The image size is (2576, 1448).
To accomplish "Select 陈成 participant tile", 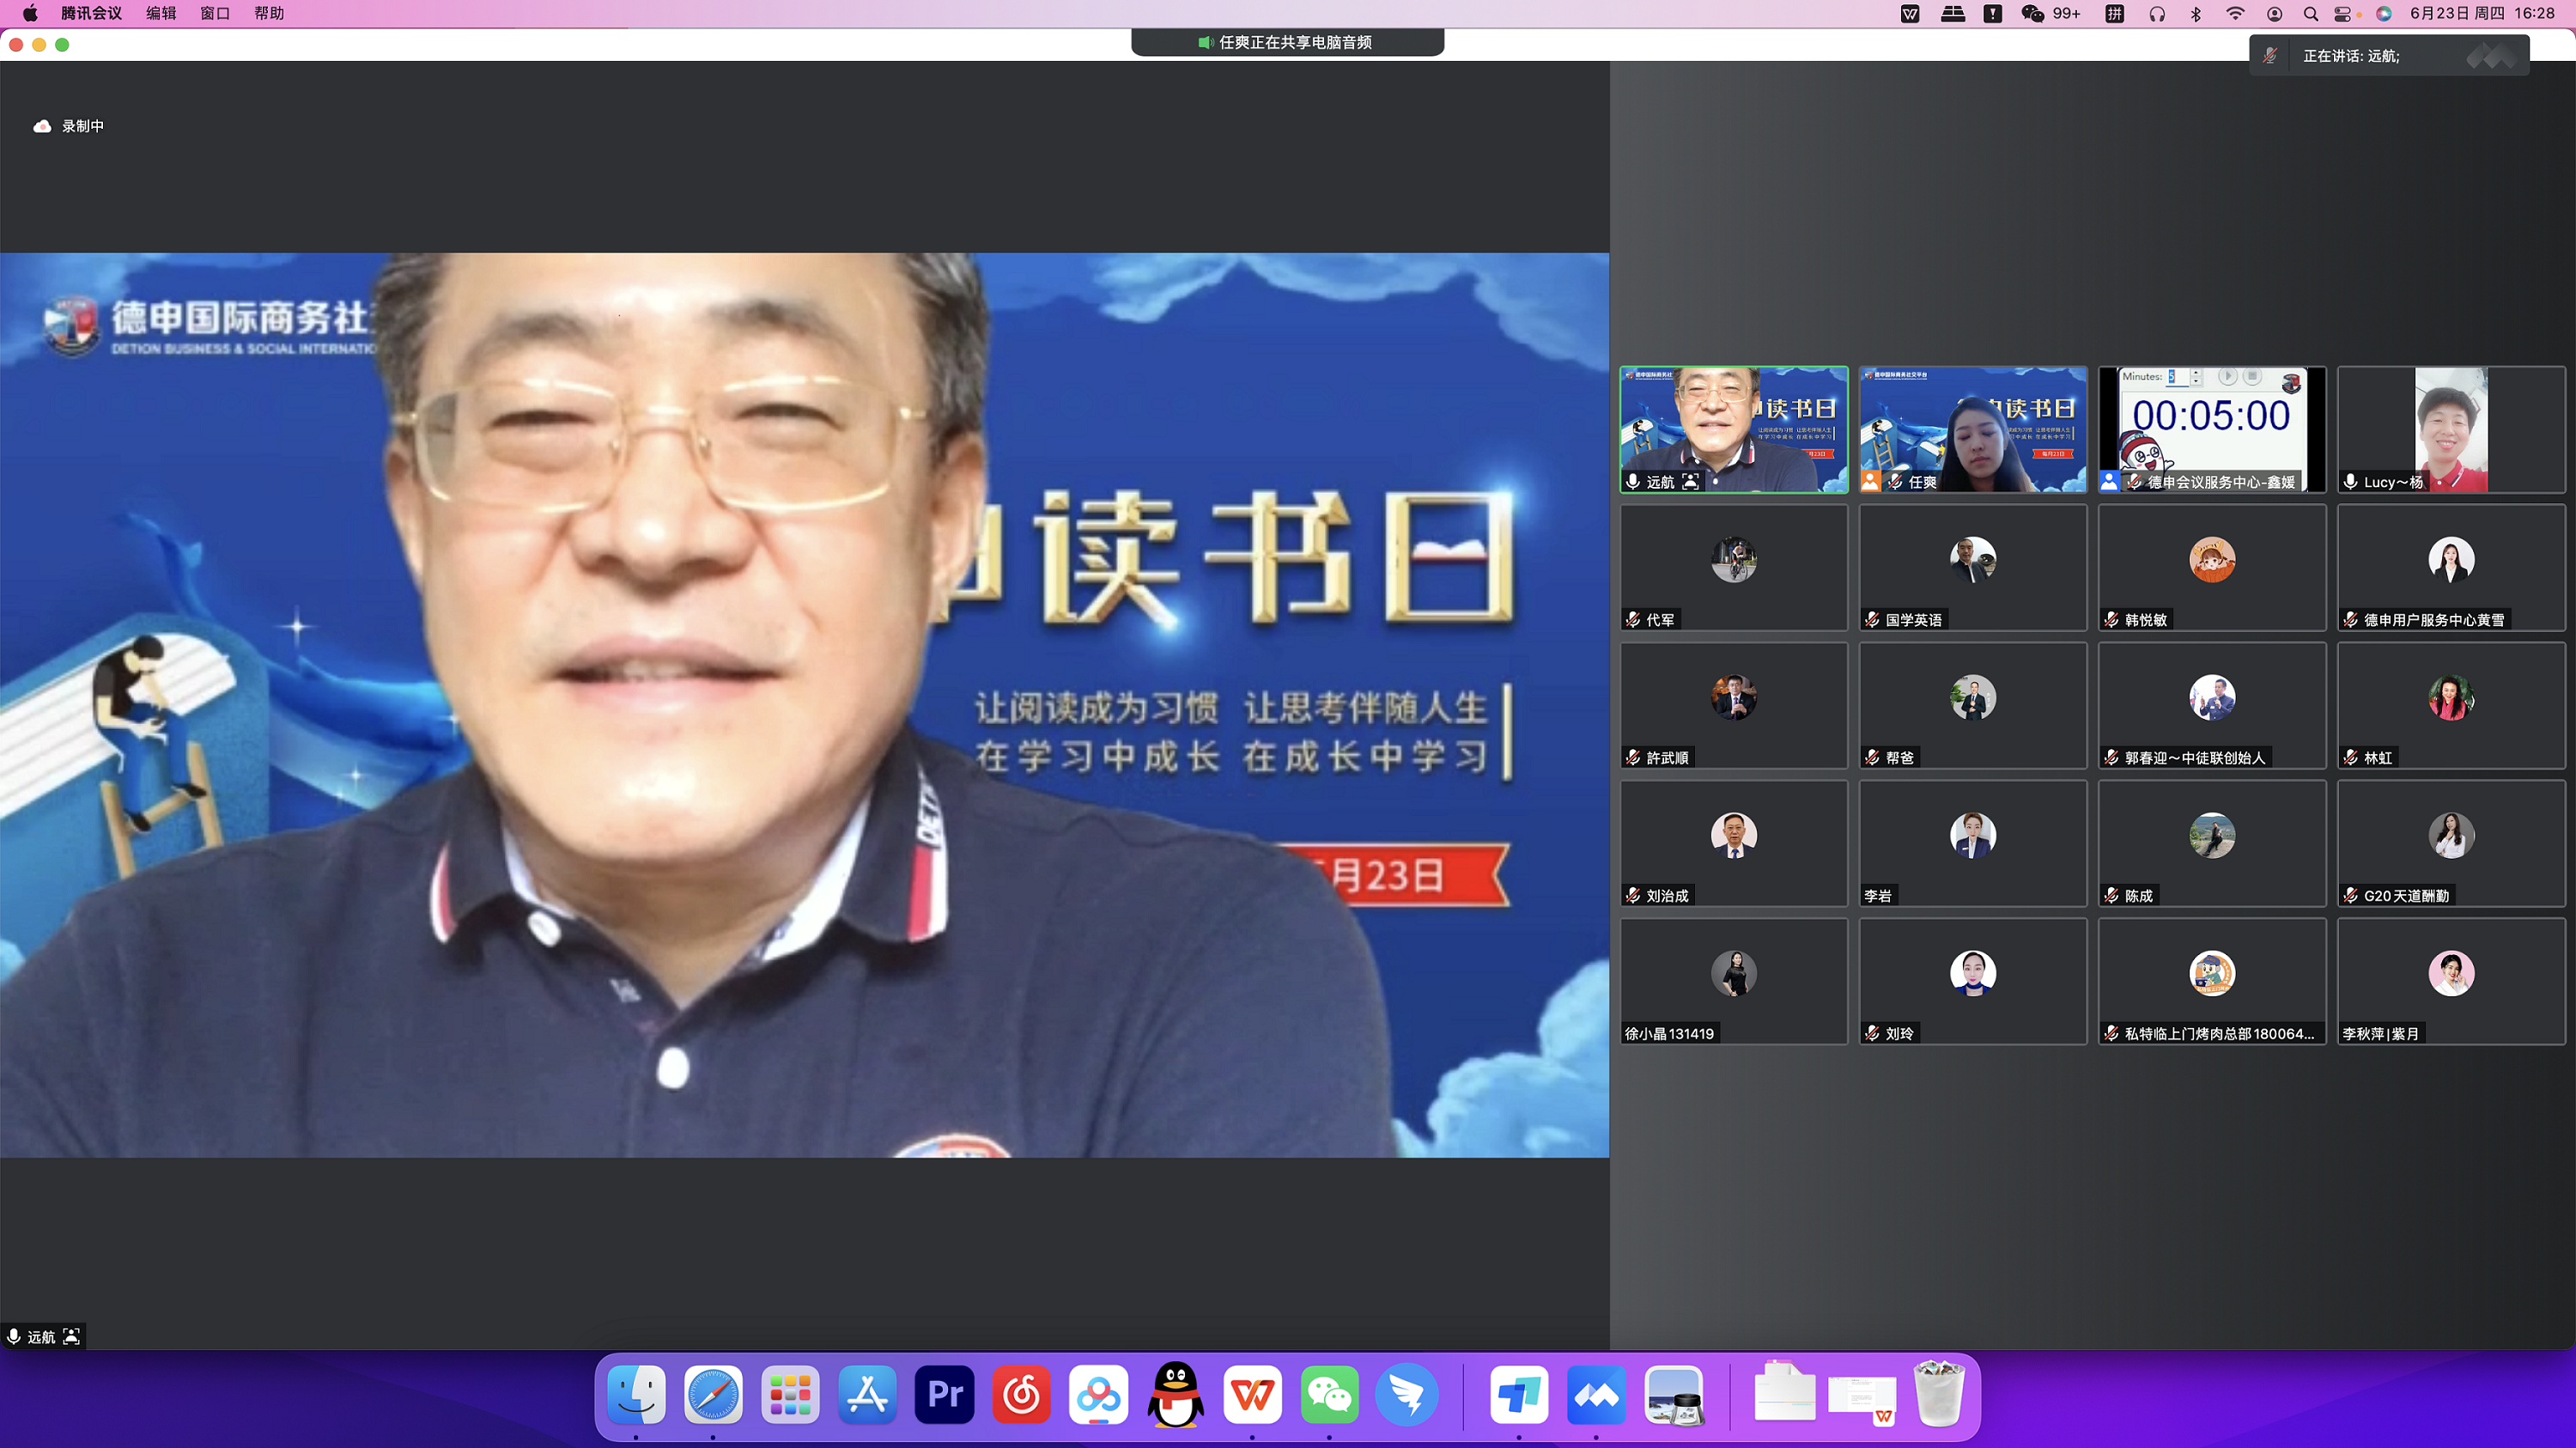I will pyautogui.click(x=2212, y=843).
